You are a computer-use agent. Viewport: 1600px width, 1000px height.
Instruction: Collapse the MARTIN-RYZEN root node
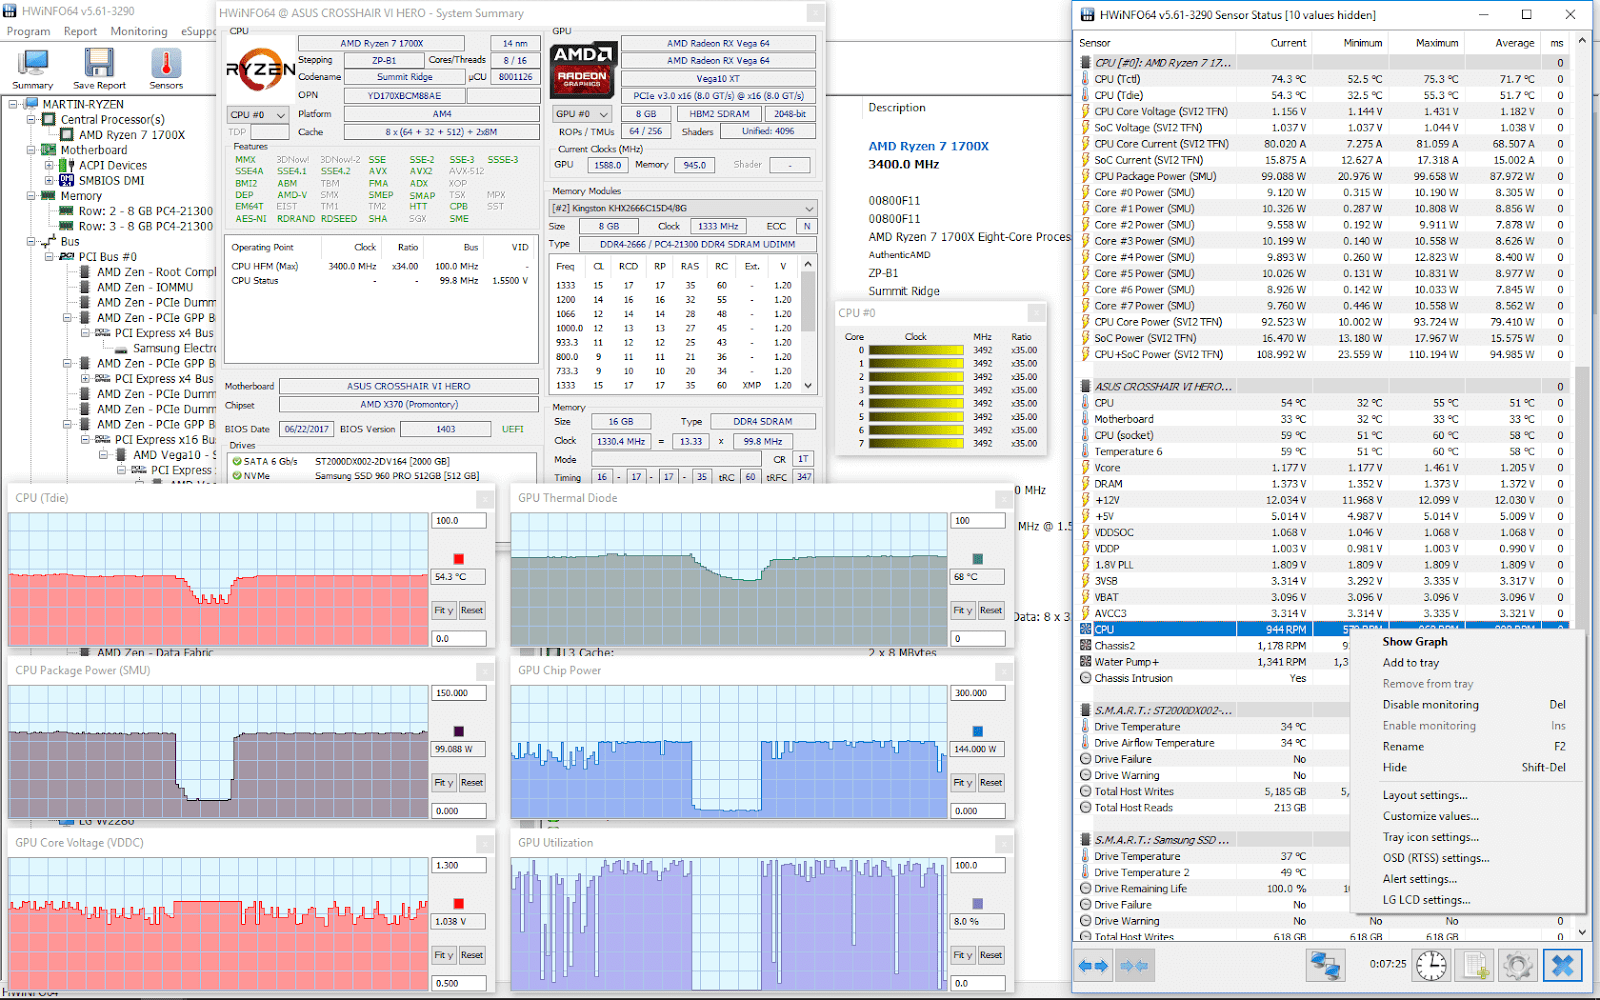click(13, 104)
